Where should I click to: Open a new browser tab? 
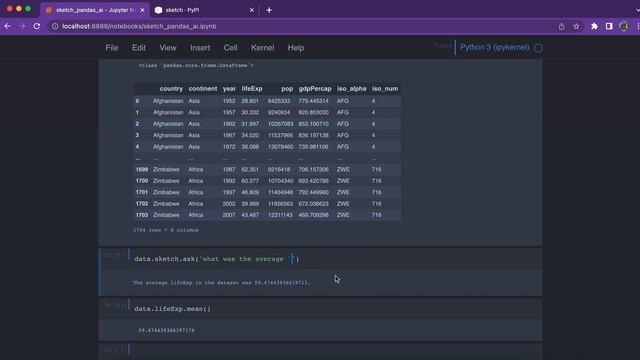[x=269, y=10]
